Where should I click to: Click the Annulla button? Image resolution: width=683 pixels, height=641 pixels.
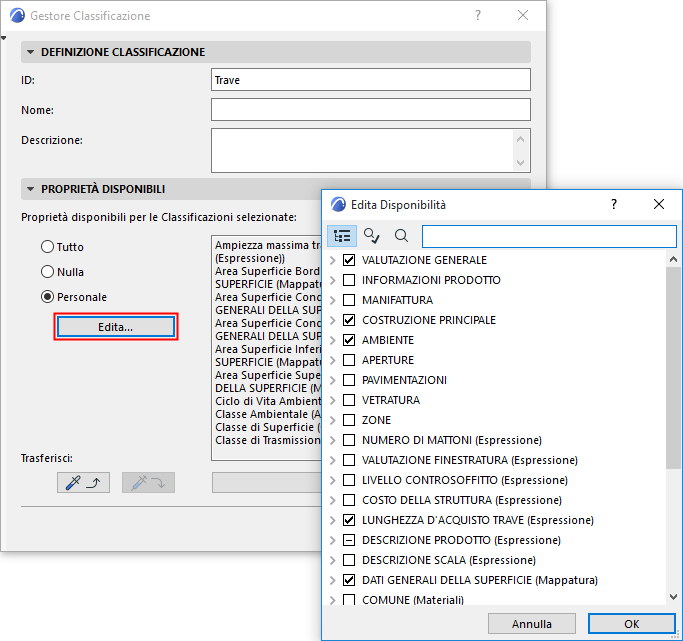pyautogui.click(x=531, y=624)
